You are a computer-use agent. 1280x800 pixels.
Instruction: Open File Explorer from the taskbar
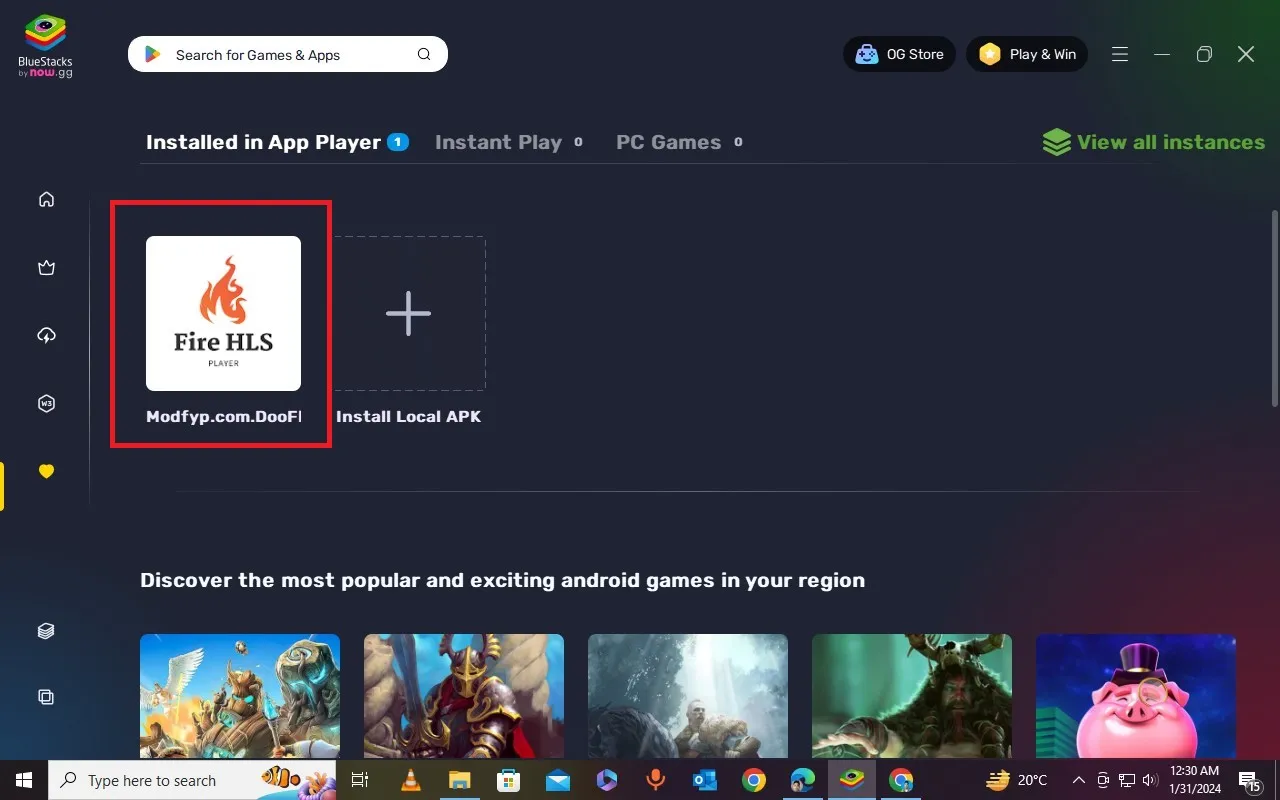pyautogui.click(x=459, y=780)
